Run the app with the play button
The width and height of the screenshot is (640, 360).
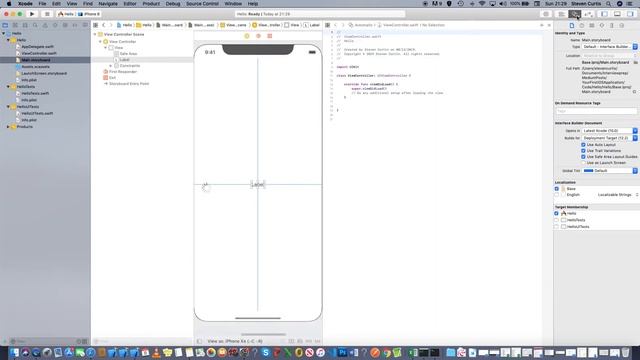[32, 14]
